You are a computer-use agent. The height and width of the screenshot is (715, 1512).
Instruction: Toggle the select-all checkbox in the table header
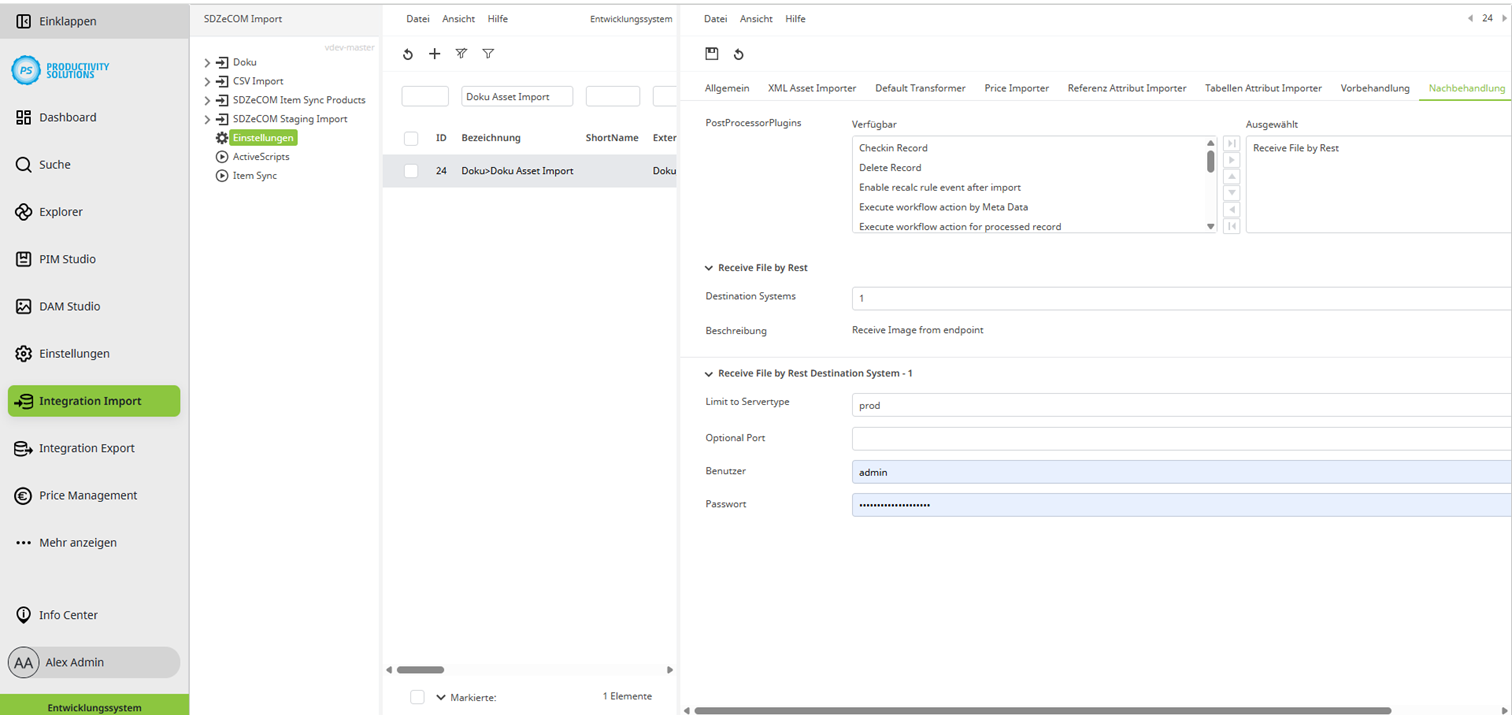point(410,138)
